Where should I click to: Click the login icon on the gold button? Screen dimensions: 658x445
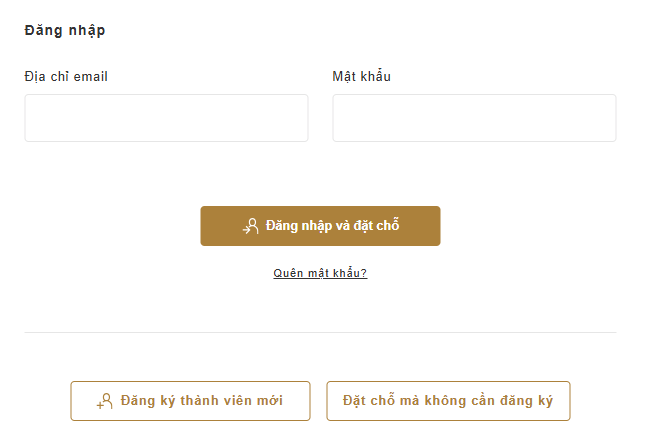251,226
